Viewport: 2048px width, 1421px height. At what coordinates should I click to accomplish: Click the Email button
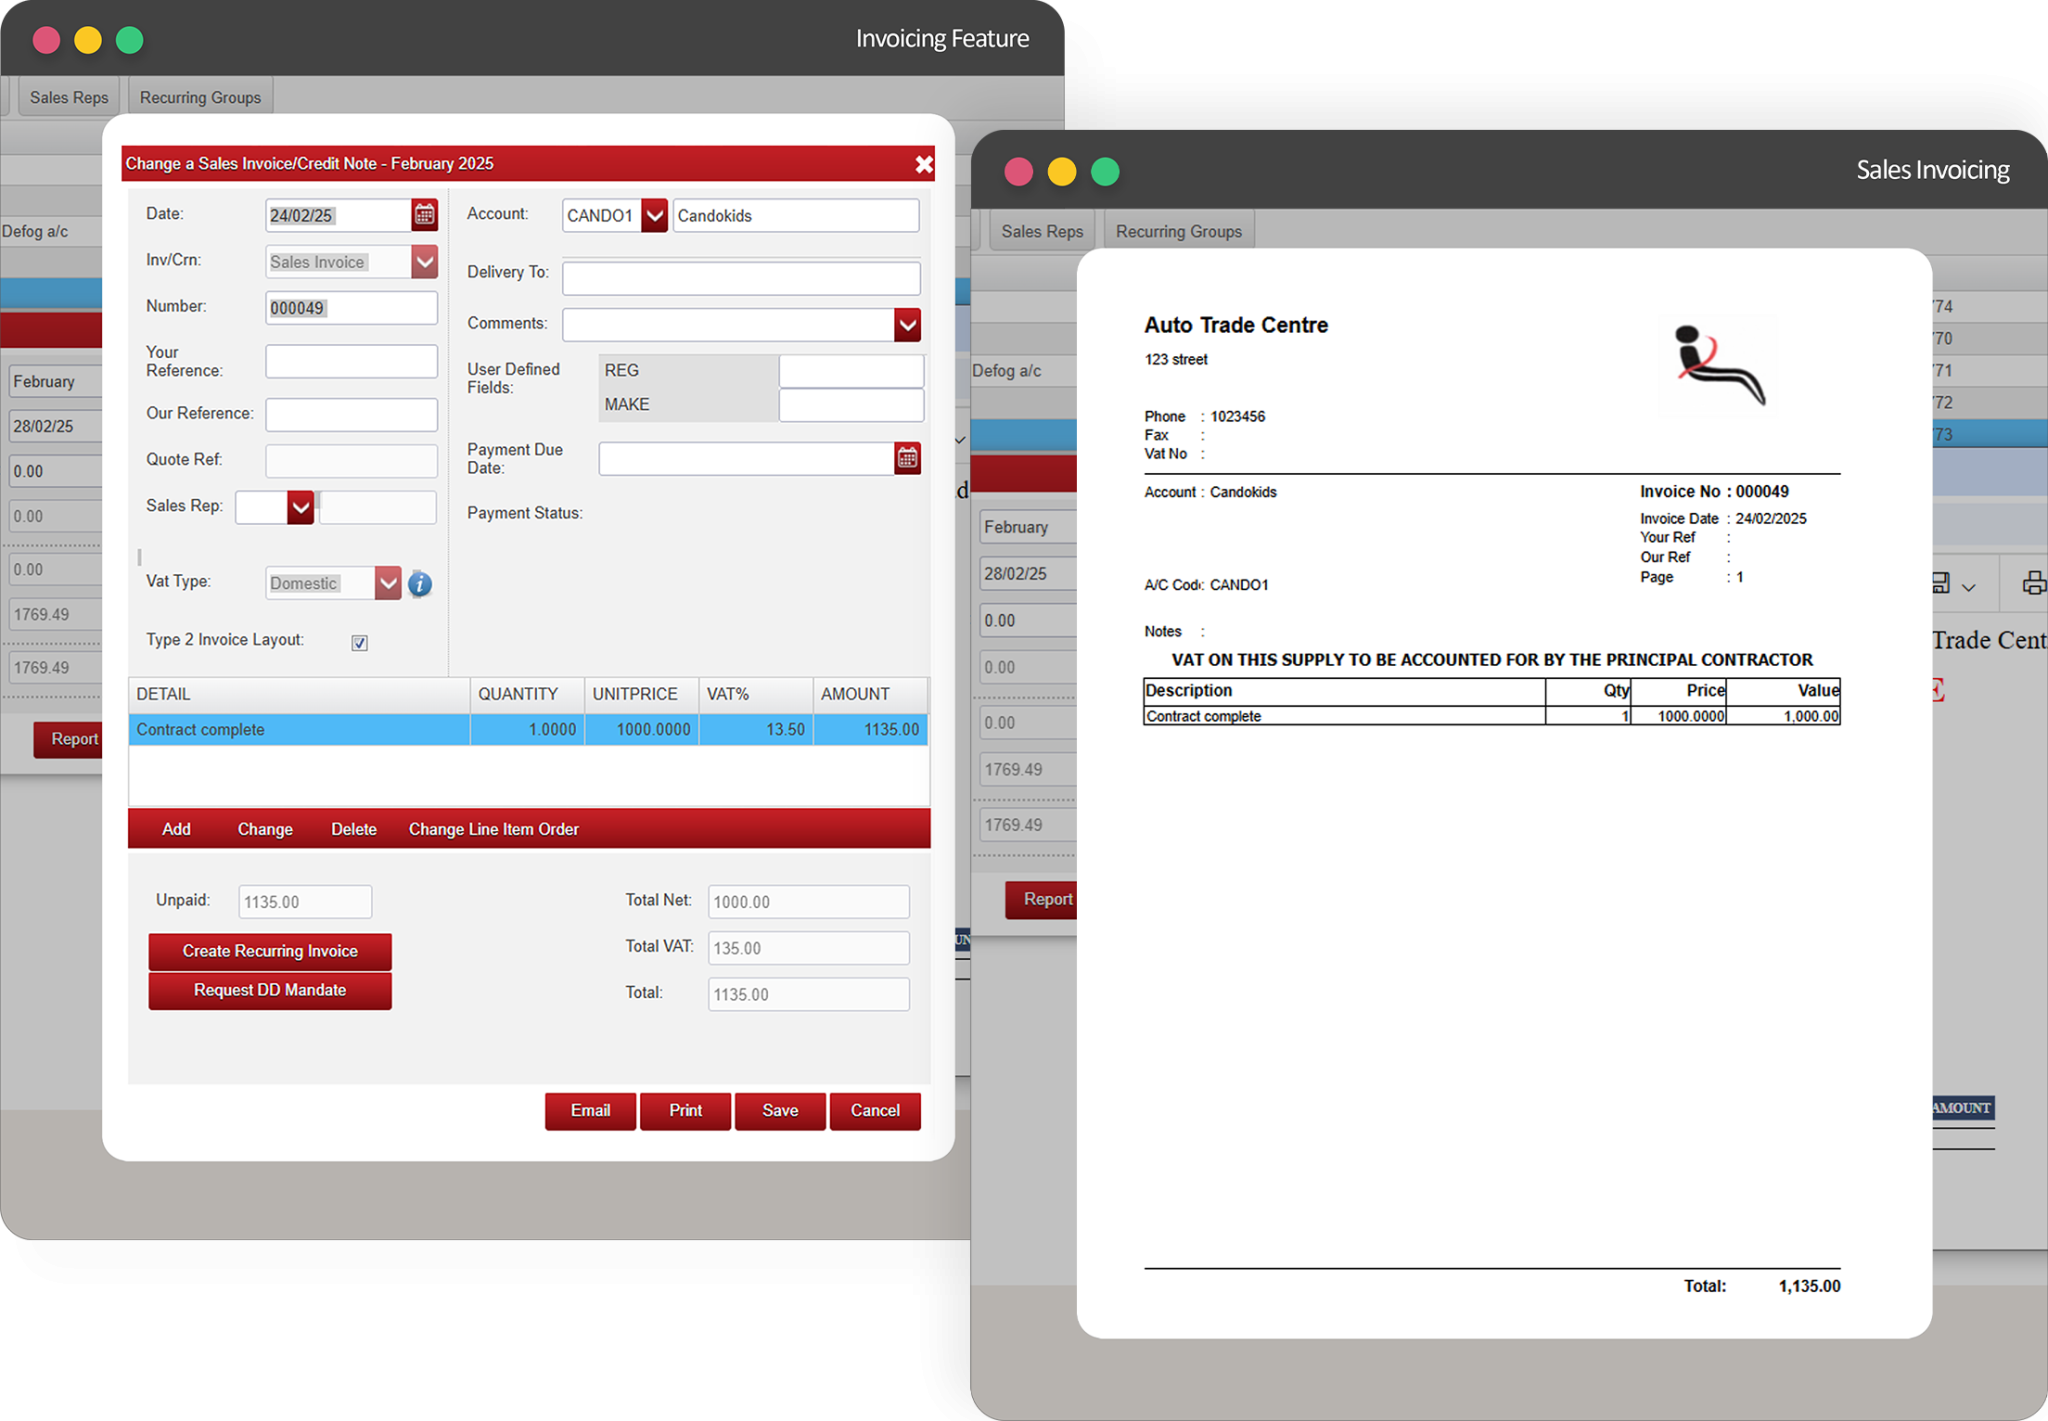tap(590, 1110)
